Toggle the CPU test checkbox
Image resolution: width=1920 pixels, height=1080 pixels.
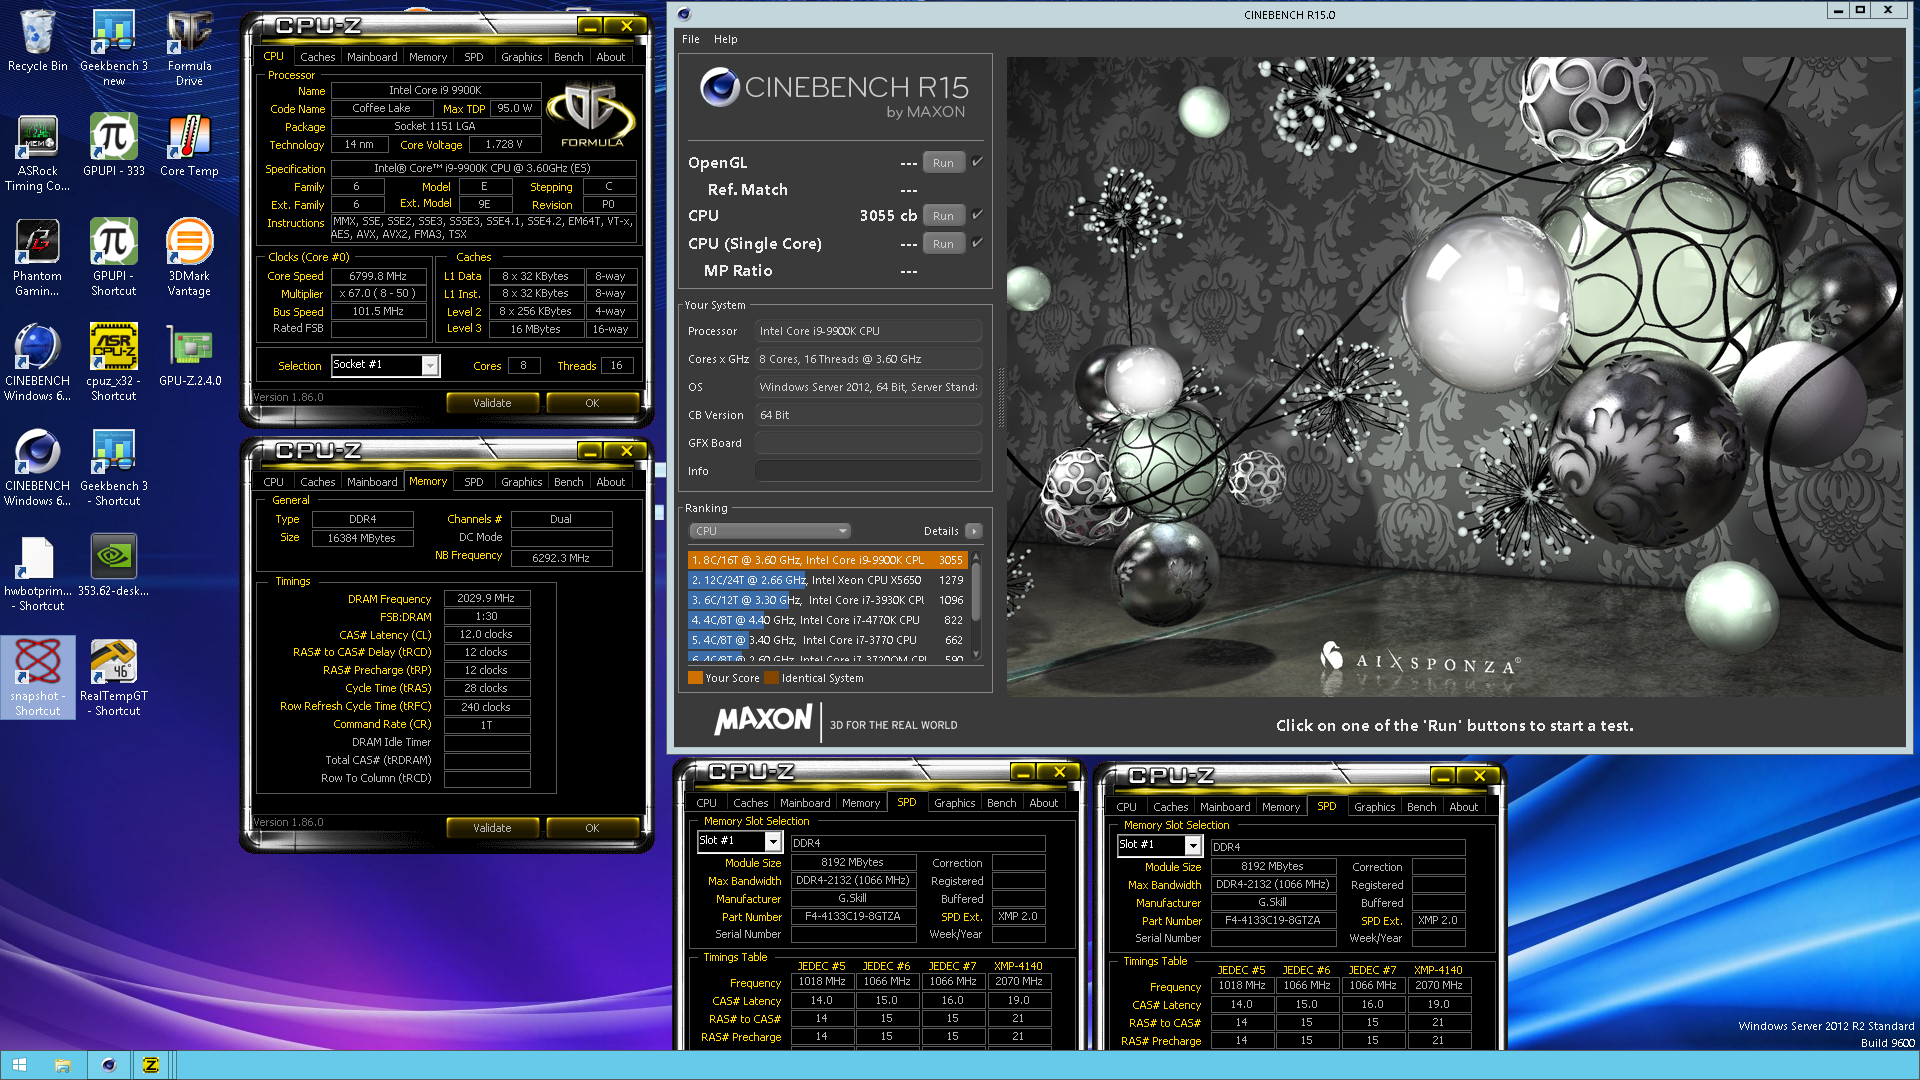[x=977, y=215]
